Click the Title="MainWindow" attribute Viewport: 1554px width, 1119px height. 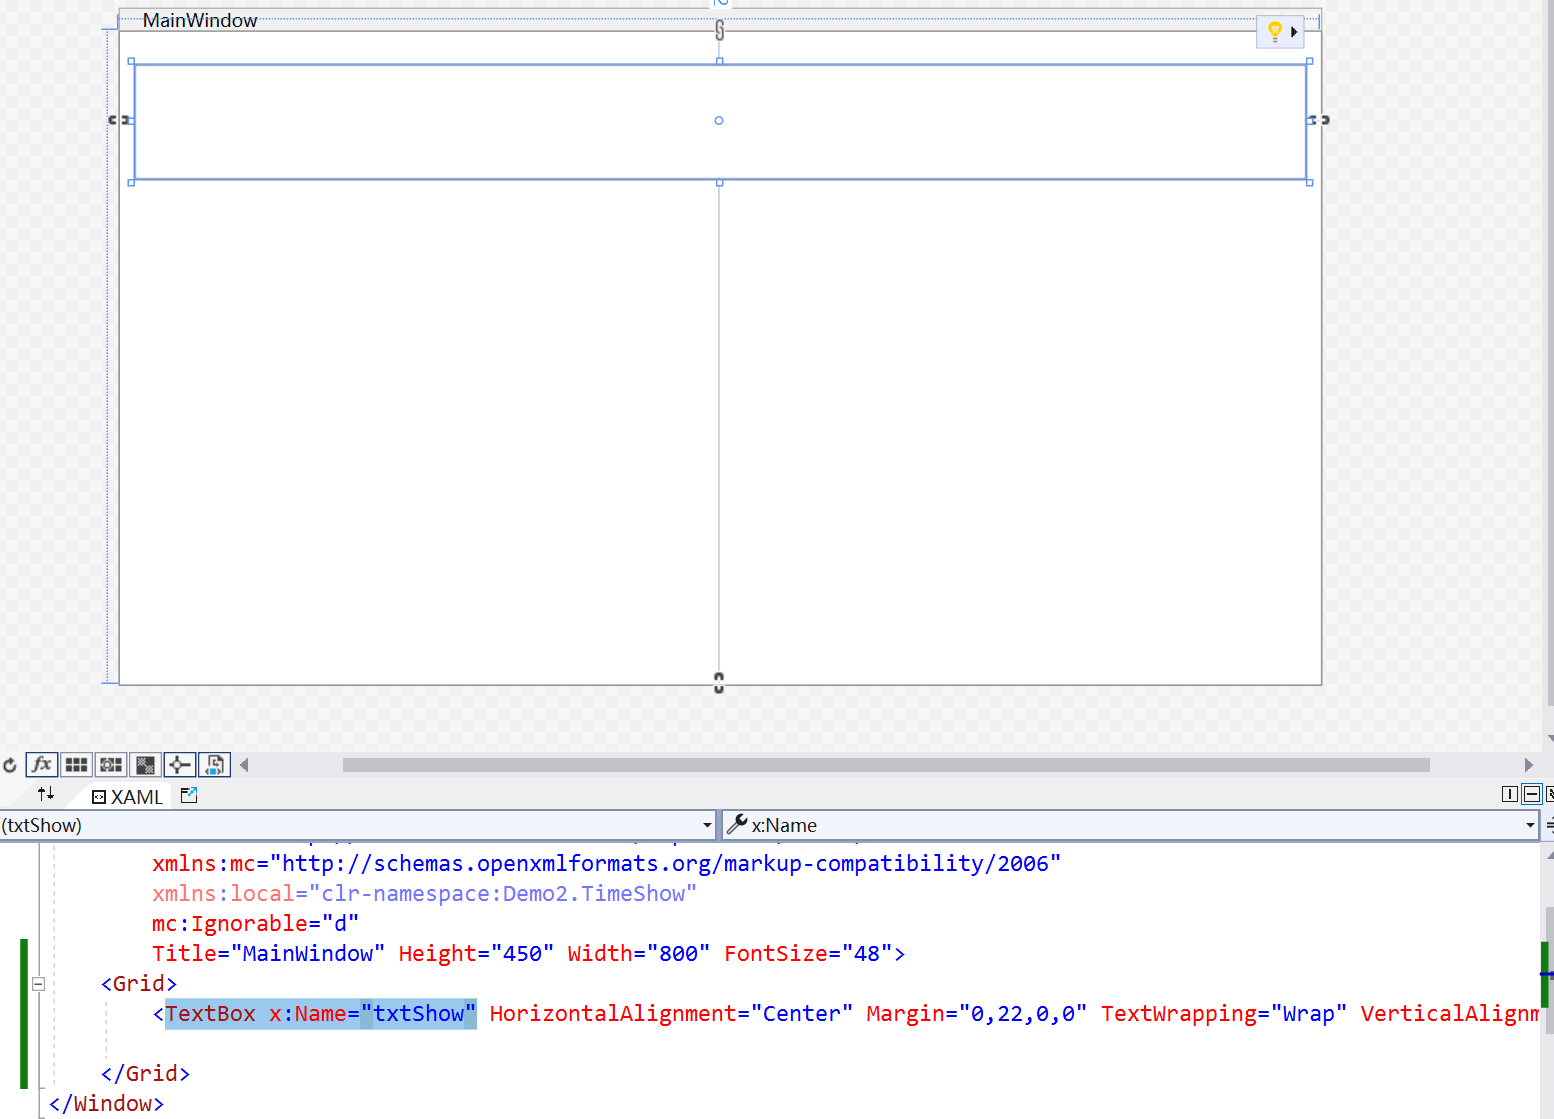[268, 954]
